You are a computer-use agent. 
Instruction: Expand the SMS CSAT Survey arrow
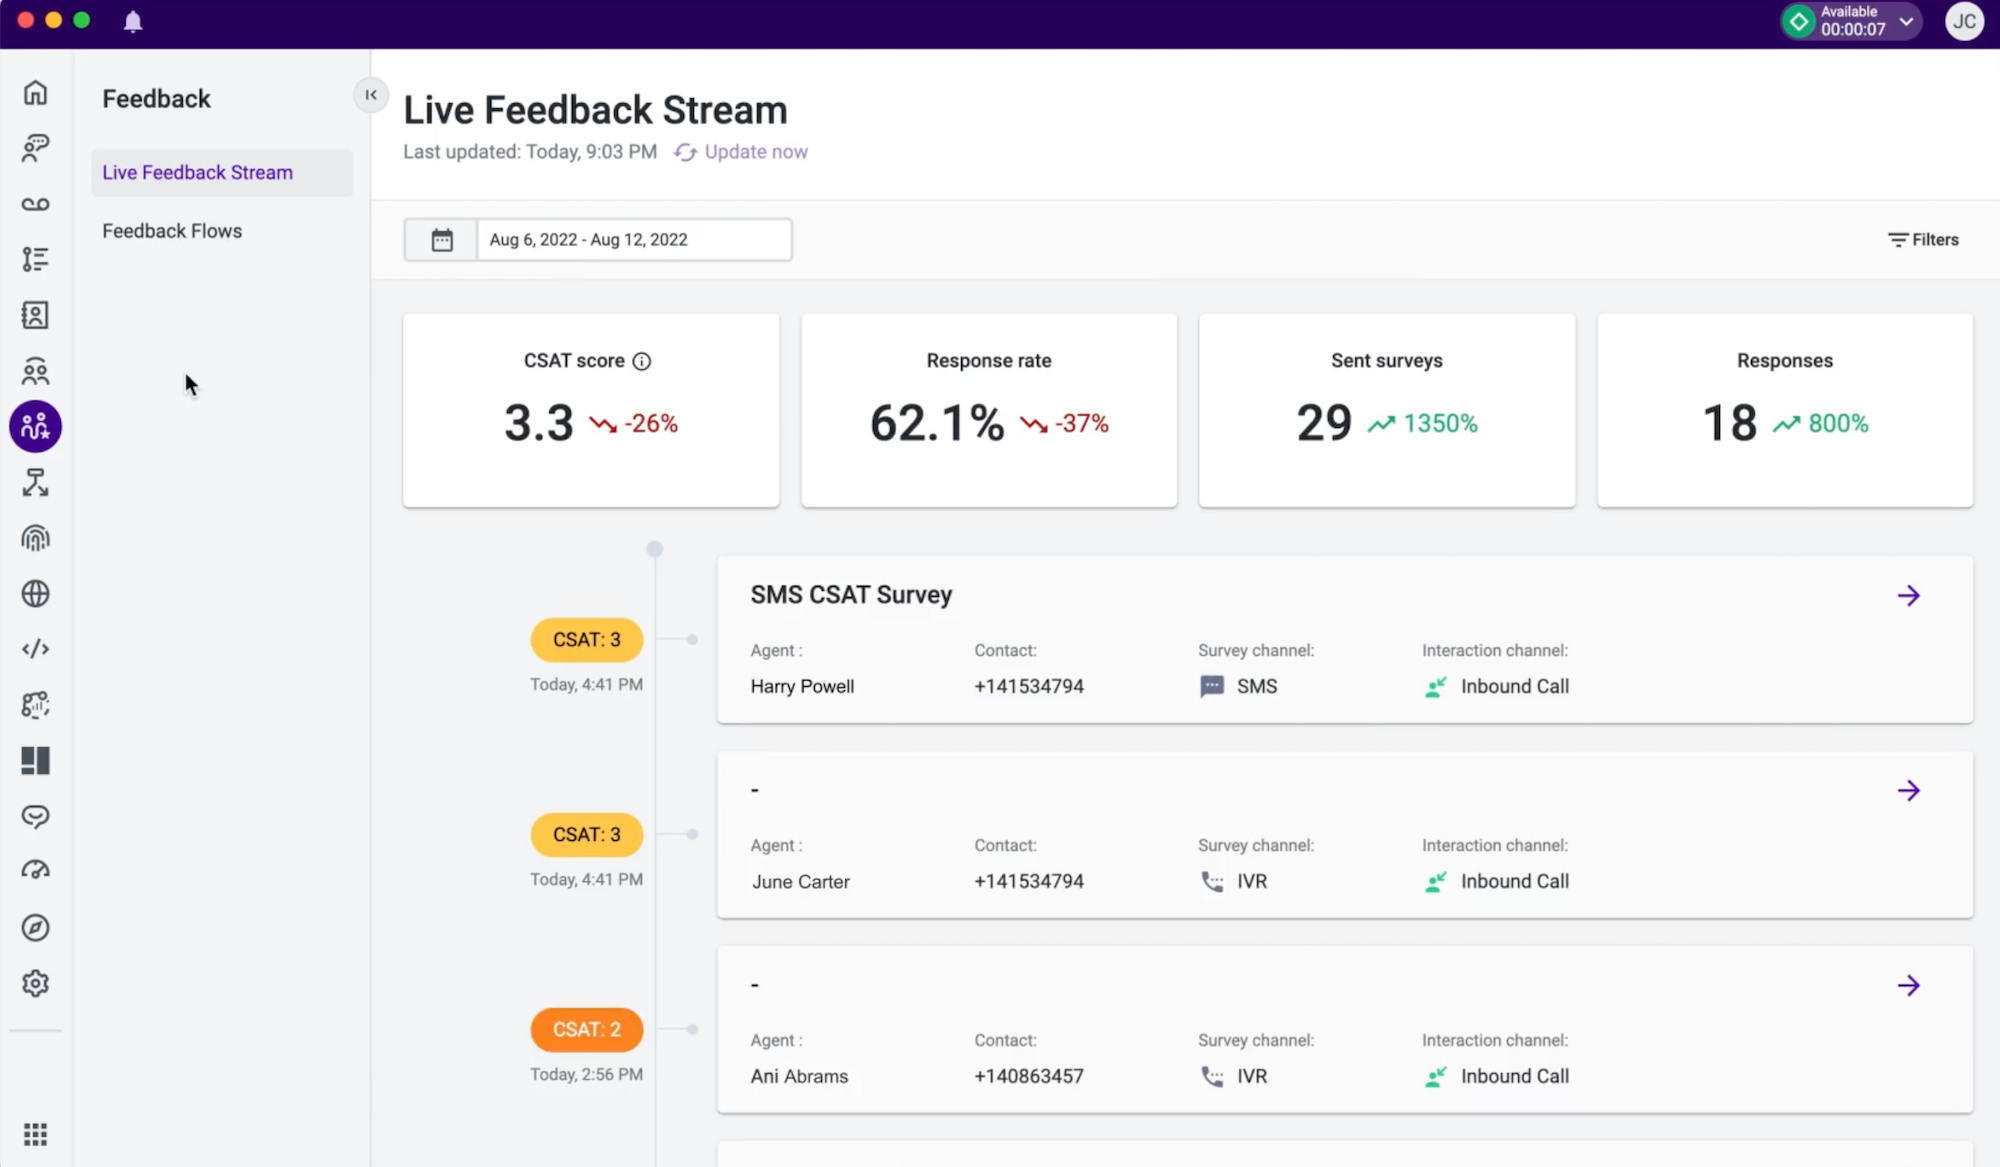pyautogui.click(x=1908, y=595)
